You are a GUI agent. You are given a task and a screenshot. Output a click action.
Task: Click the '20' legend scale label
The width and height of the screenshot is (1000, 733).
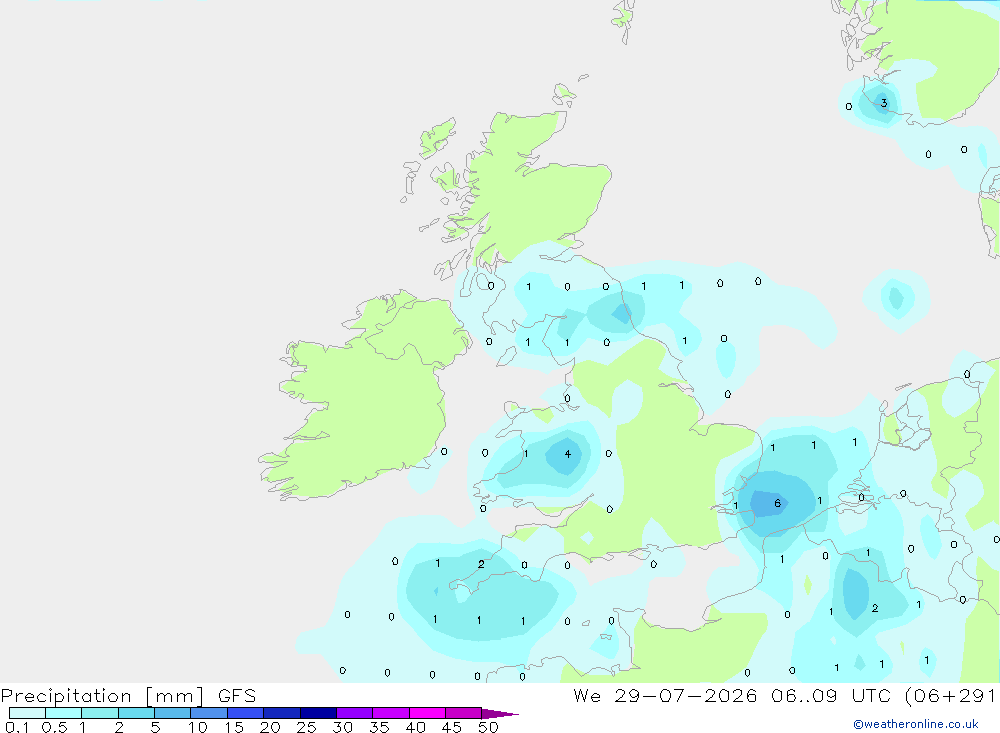tap(270, 727)
